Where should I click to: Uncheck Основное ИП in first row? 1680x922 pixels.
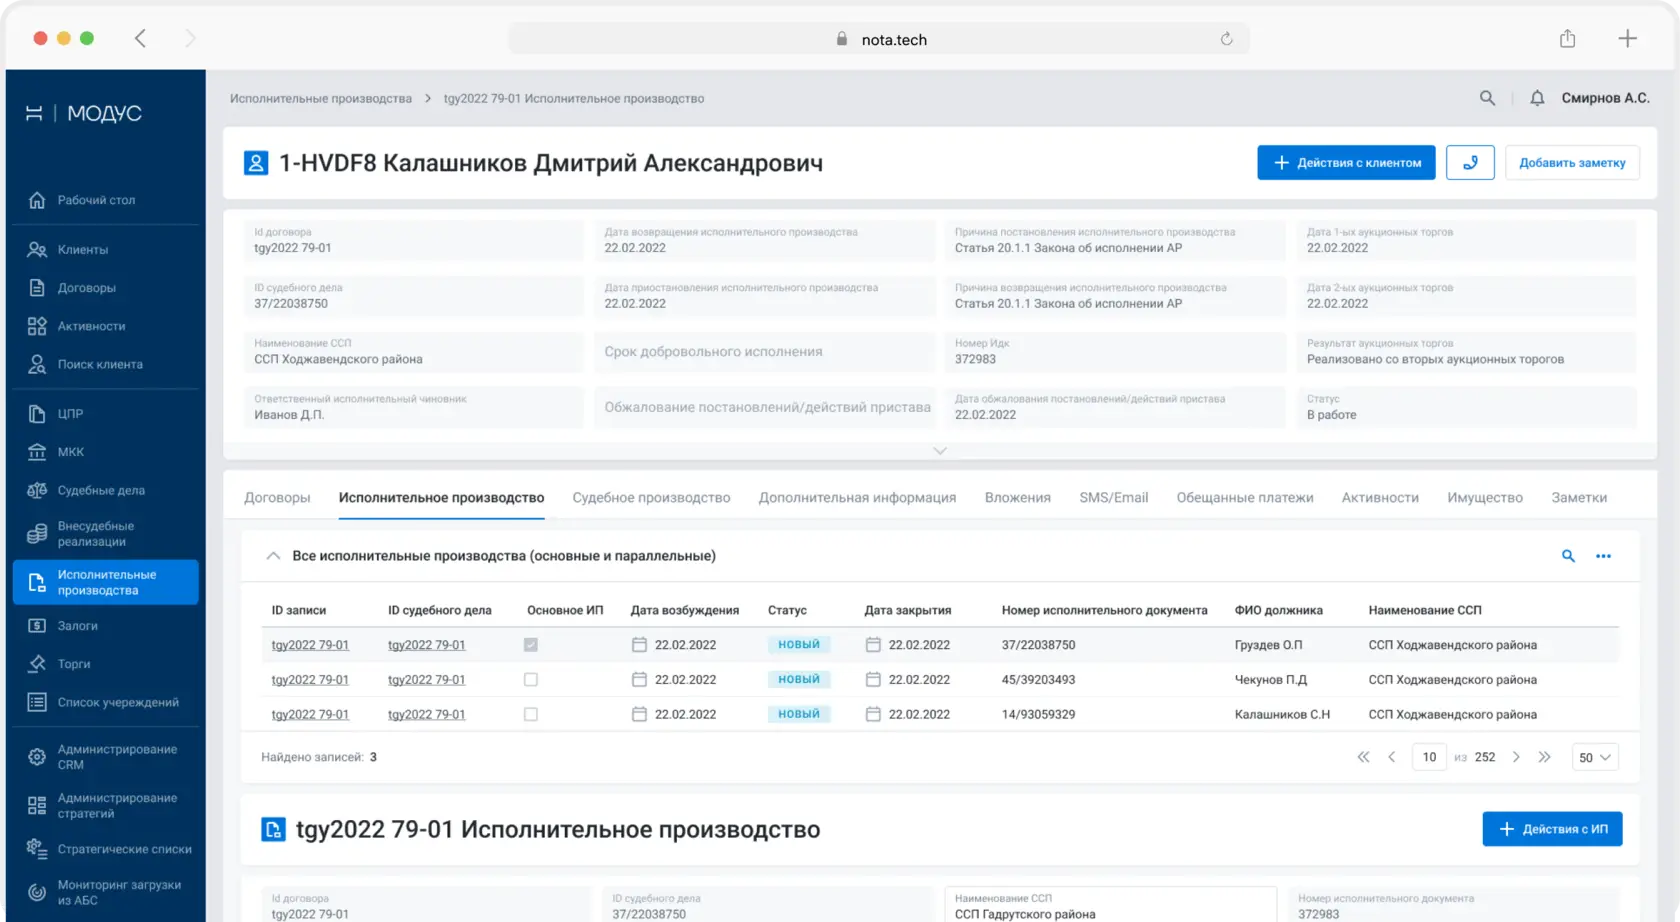click(x=531, y=645)
